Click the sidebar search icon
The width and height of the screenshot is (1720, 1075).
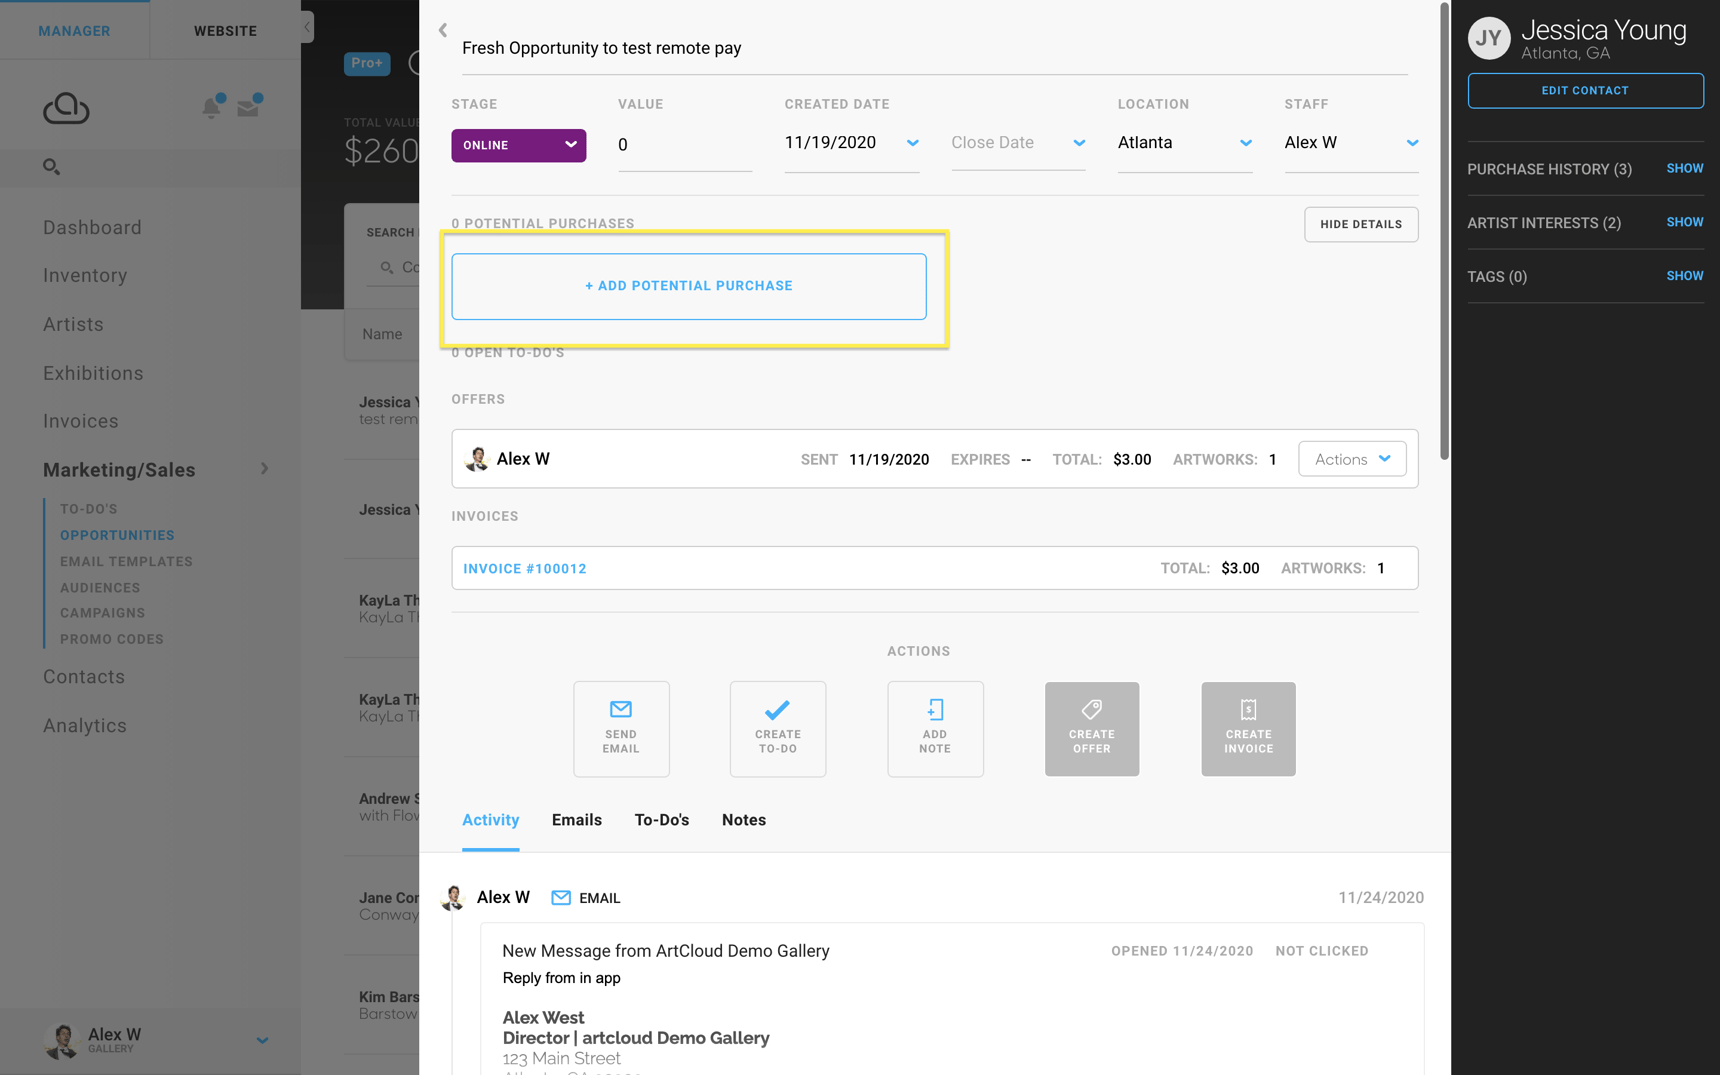pyautogui.click(x=51, y=167)
